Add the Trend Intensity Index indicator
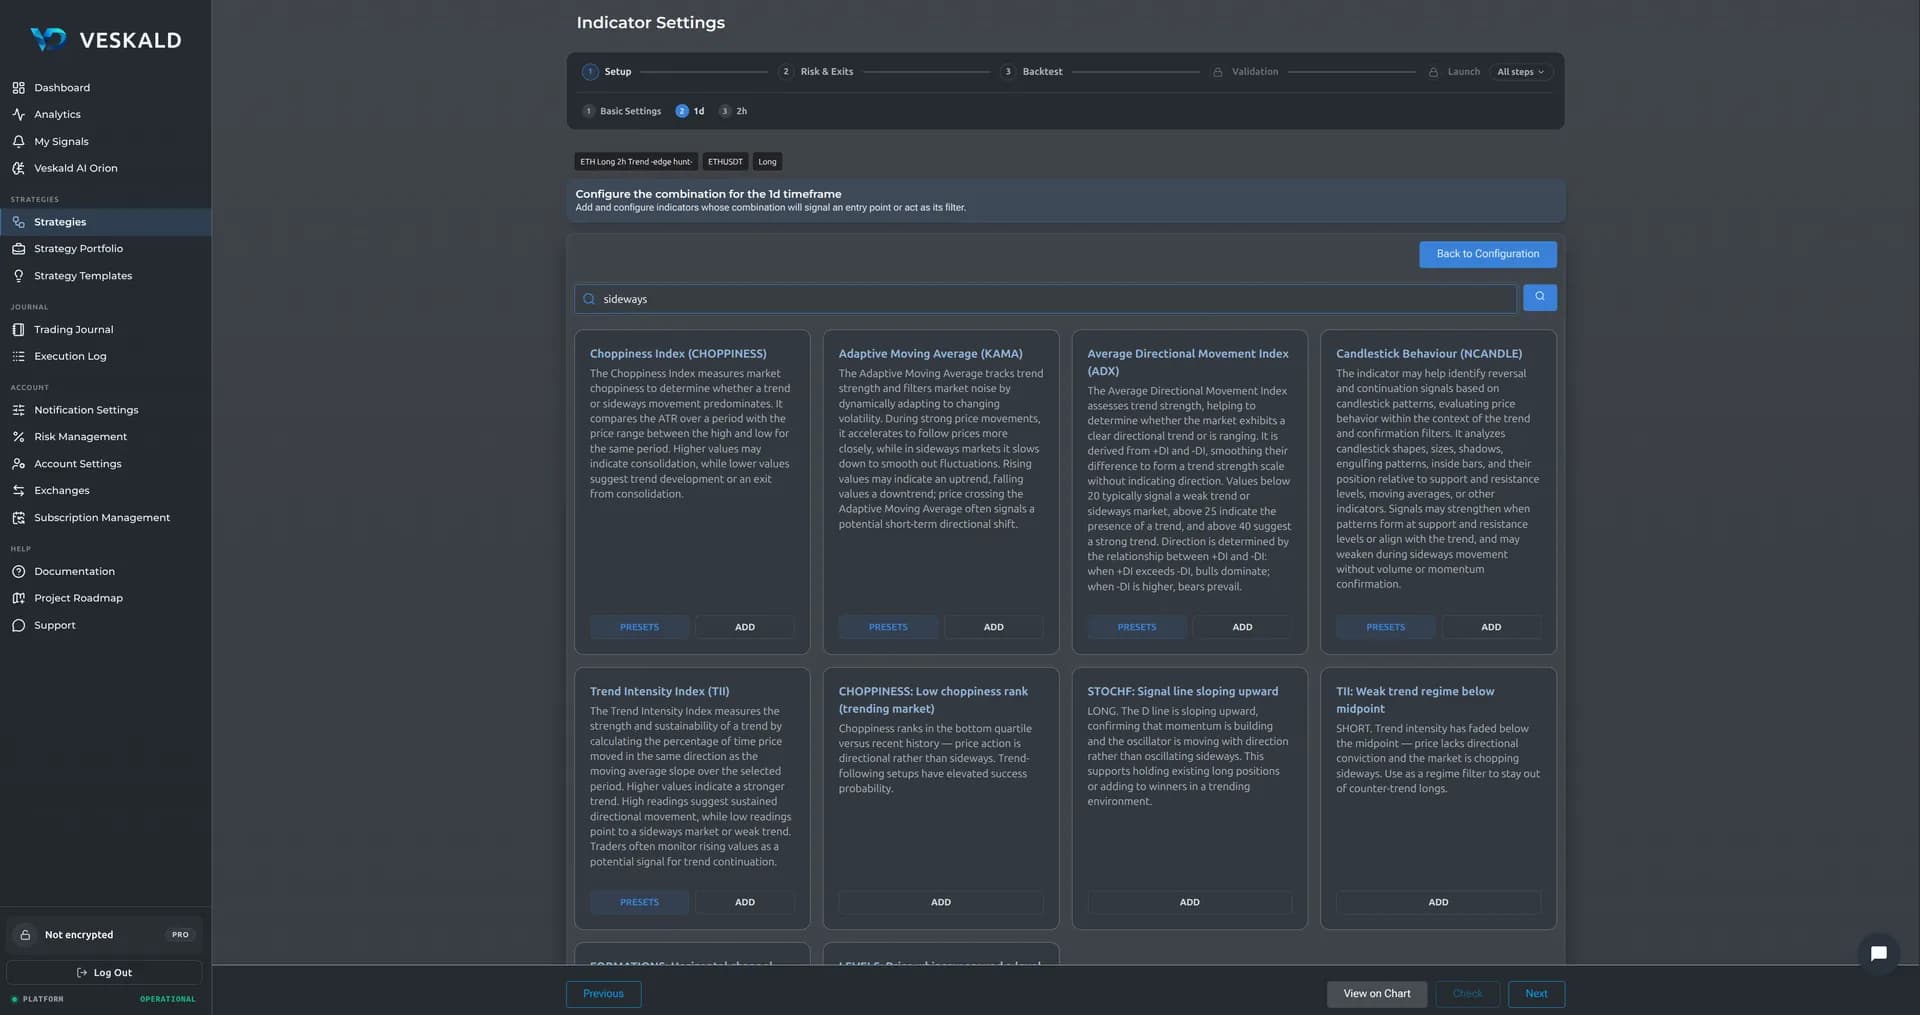The width and height of the screenshot is (1920, 1015). coord(745,902)
